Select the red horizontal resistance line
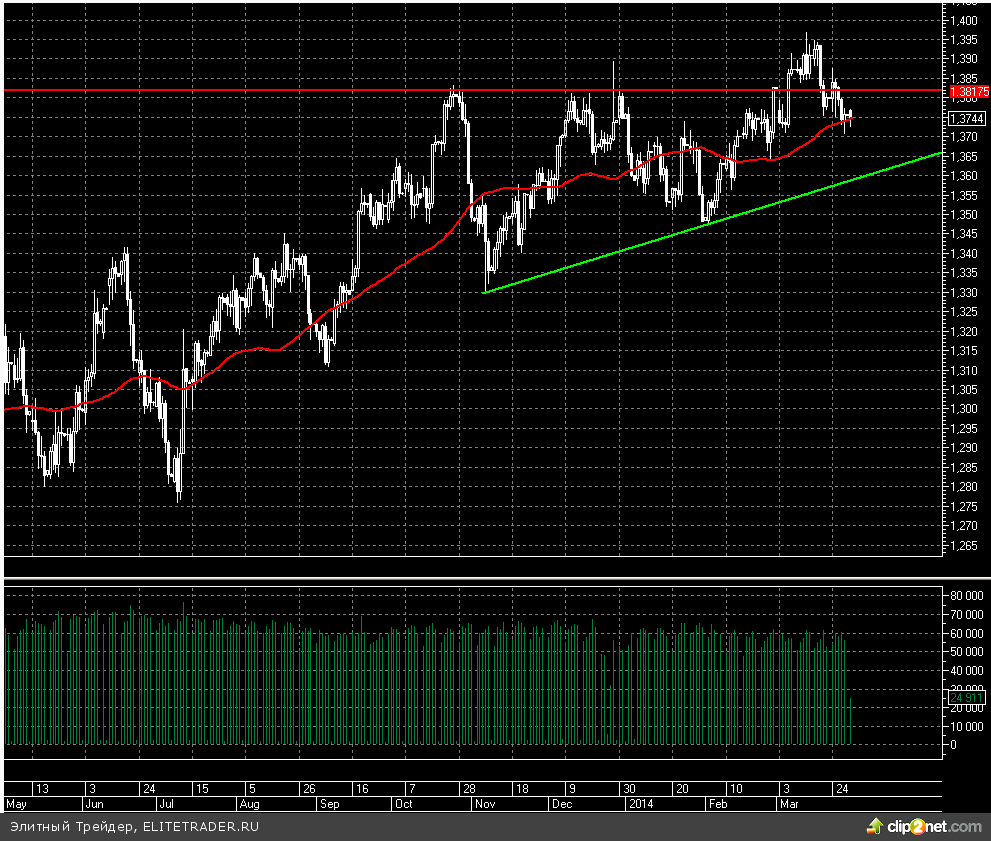This screenshot has width=991, height=841. [x=300, y=90]
